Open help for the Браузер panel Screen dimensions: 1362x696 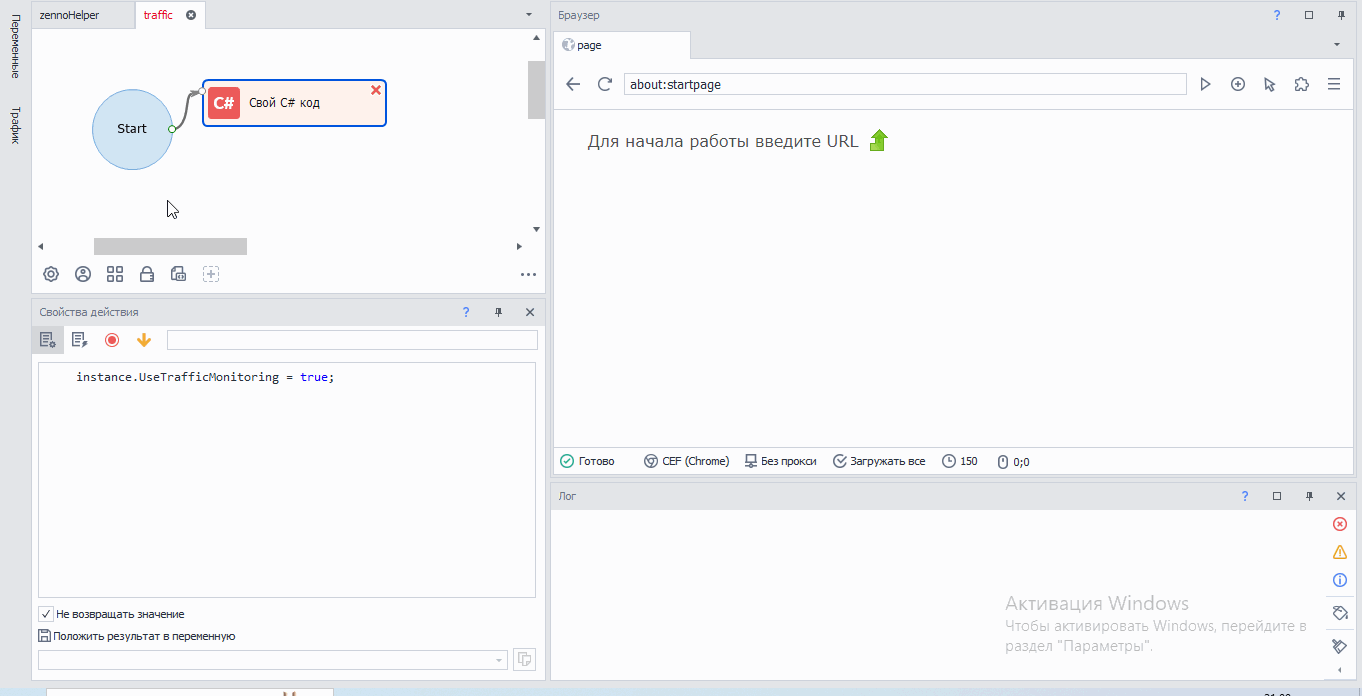coord(1277,15)
